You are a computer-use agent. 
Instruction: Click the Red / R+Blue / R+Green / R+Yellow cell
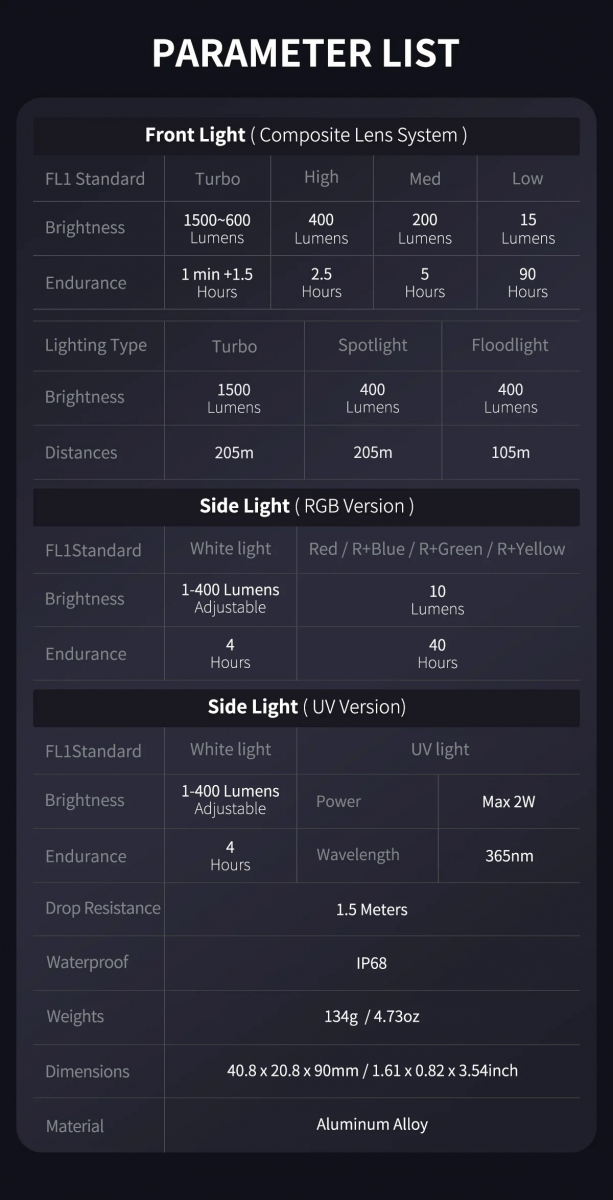[437, 549]
